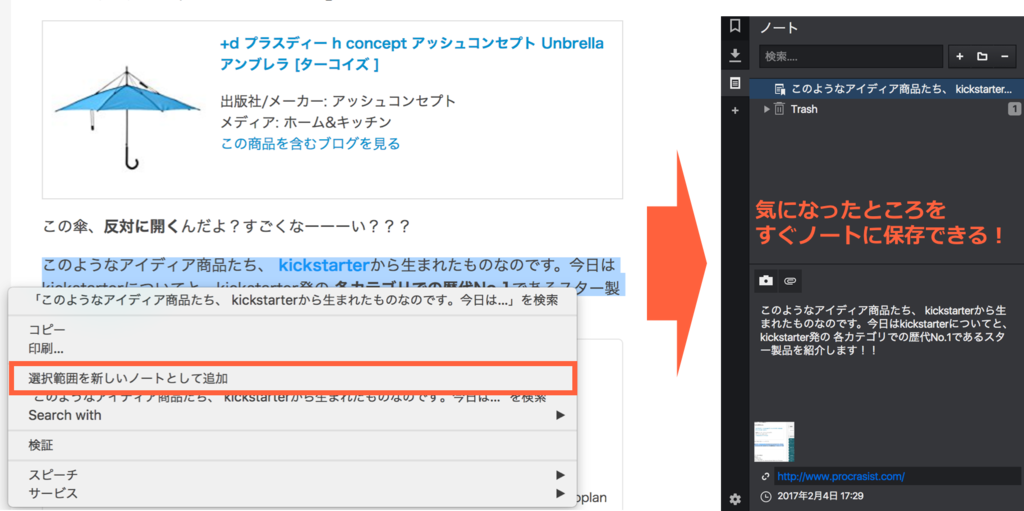Open settings gear in the sidebar
This screenshot has height=511, width=1024.
point(735,499)
